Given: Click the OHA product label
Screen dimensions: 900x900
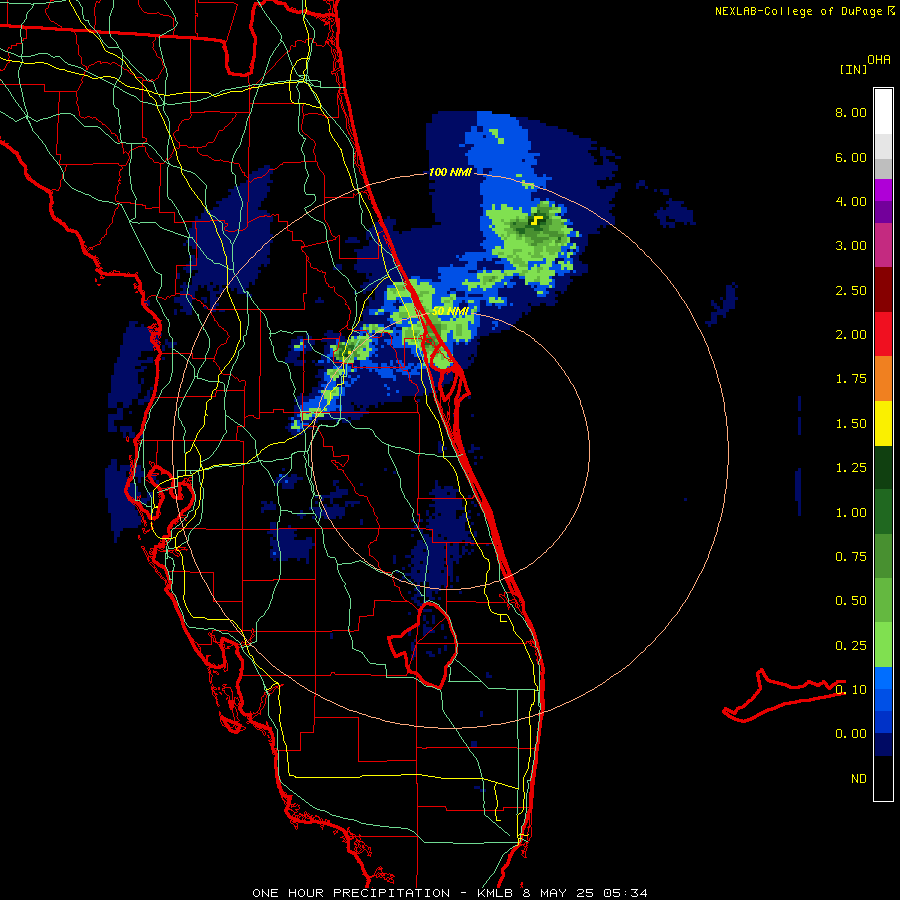Looking at the screenshot, I should 879,60.
